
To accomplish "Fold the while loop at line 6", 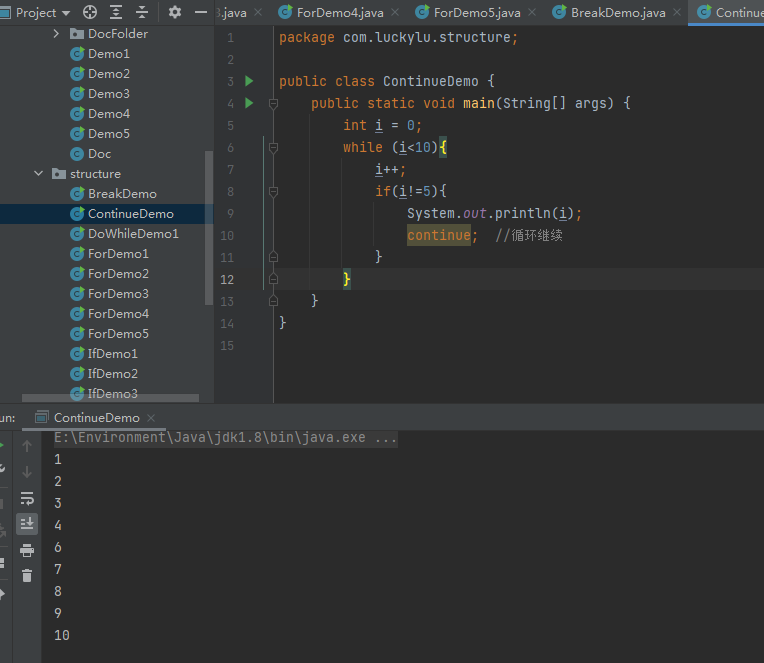I will coord(273,148).
